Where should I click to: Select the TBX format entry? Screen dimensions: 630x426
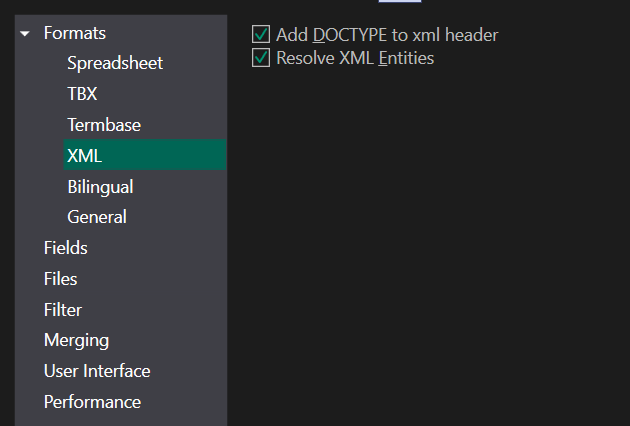[82, 94]
